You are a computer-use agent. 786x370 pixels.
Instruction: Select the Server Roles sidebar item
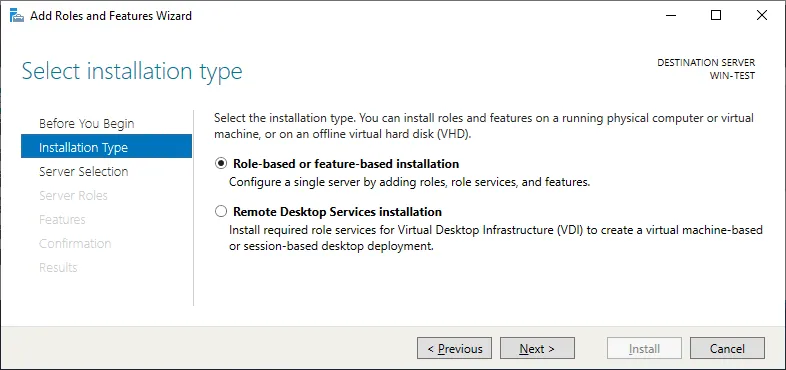click(x=73, y=196)
